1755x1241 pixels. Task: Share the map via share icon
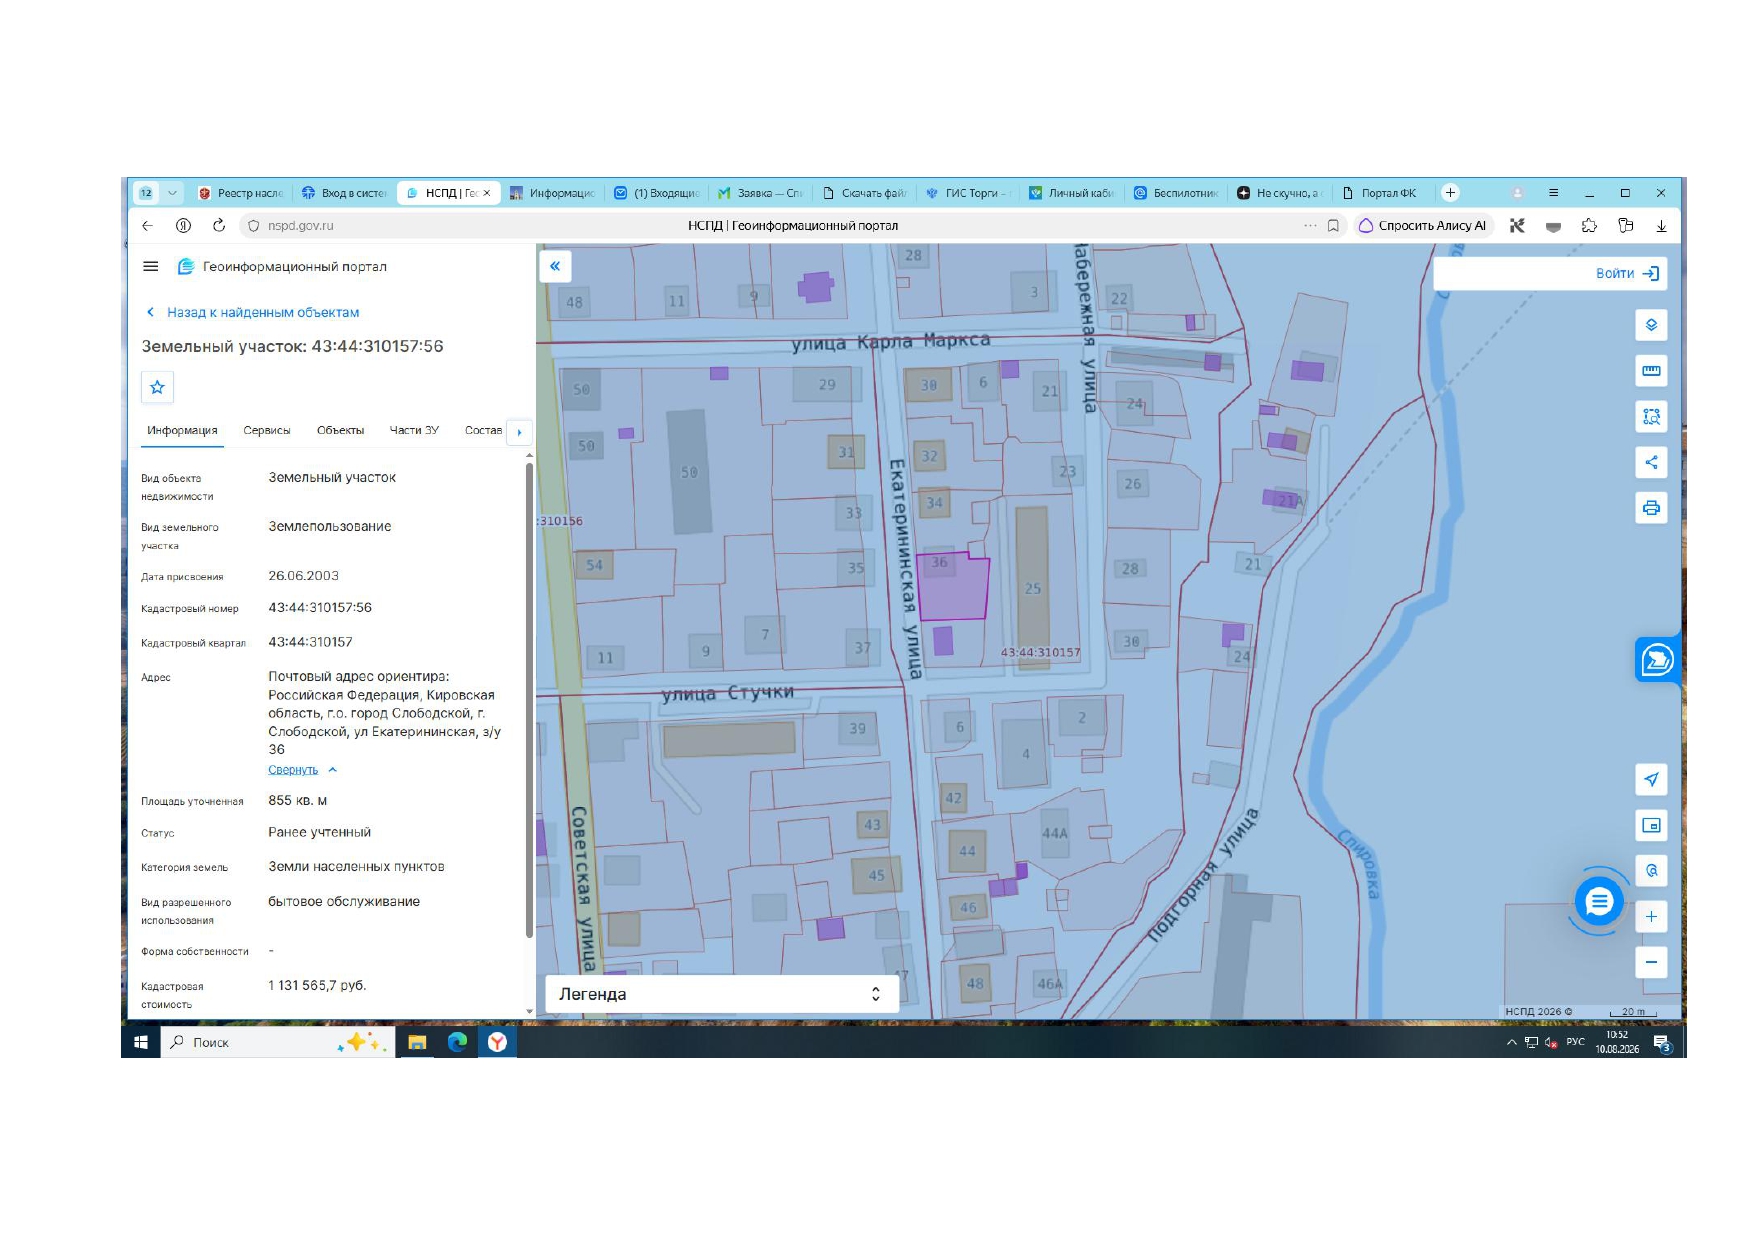1651,462
